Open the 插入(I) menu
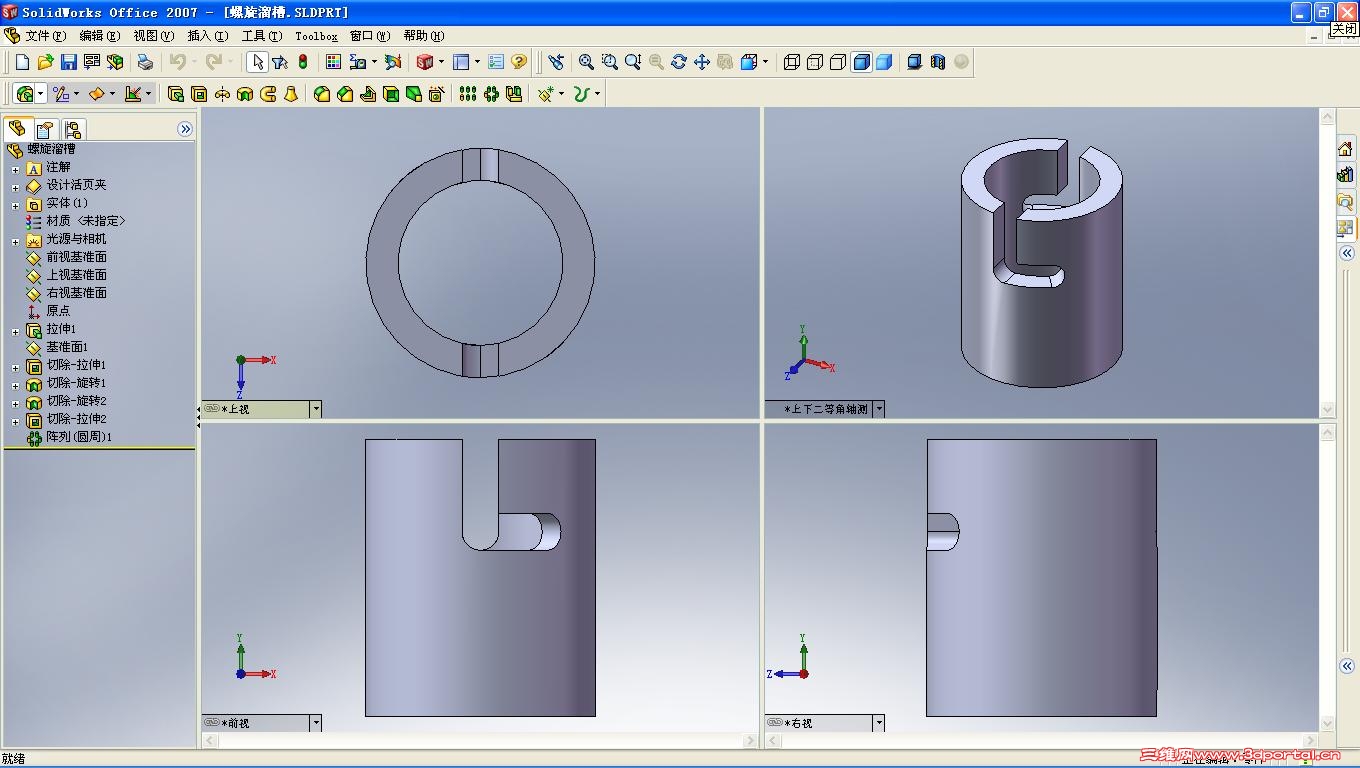This screenshot has height=768, width=1360. 207,36
